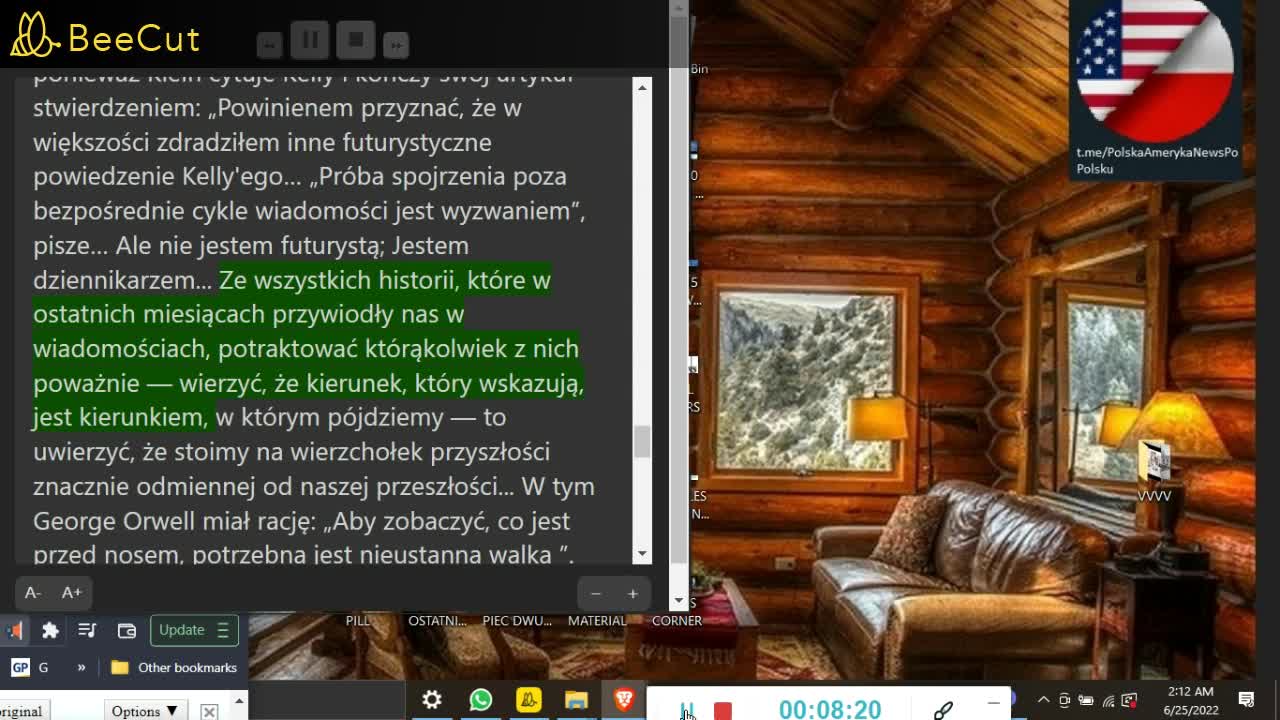Viewport: 1280px width, 720px height.
Task: Switch to Brave browser in the taskbar
Action: coord(625,700)
